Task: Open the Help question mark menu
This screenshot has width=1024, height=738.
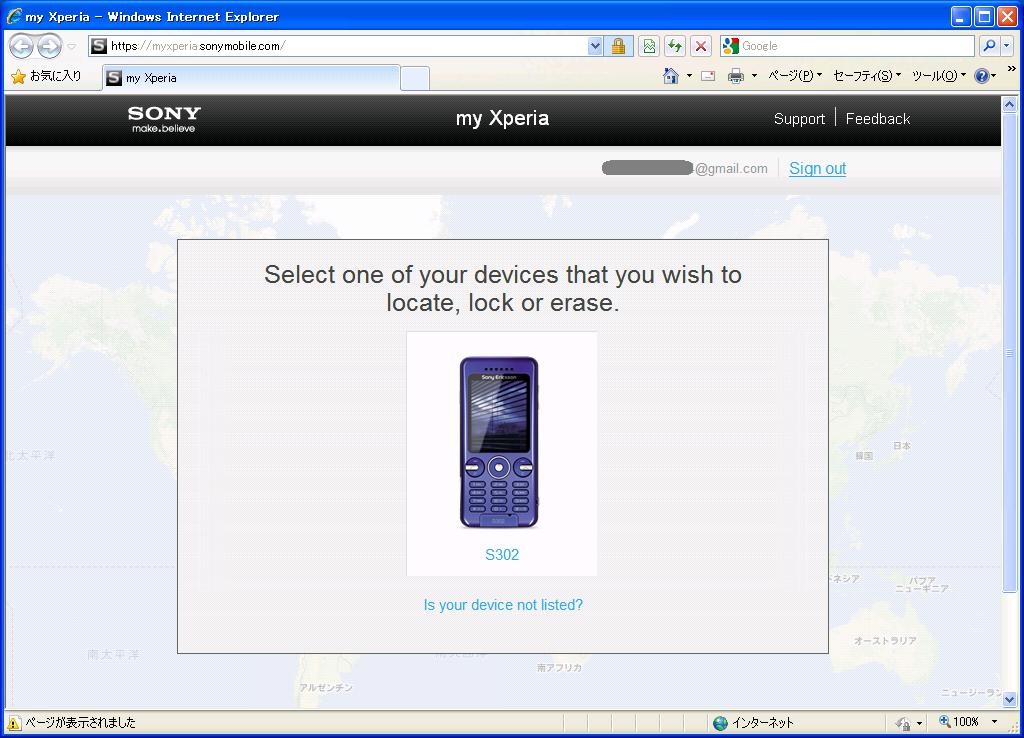Action: coord(985,76)
